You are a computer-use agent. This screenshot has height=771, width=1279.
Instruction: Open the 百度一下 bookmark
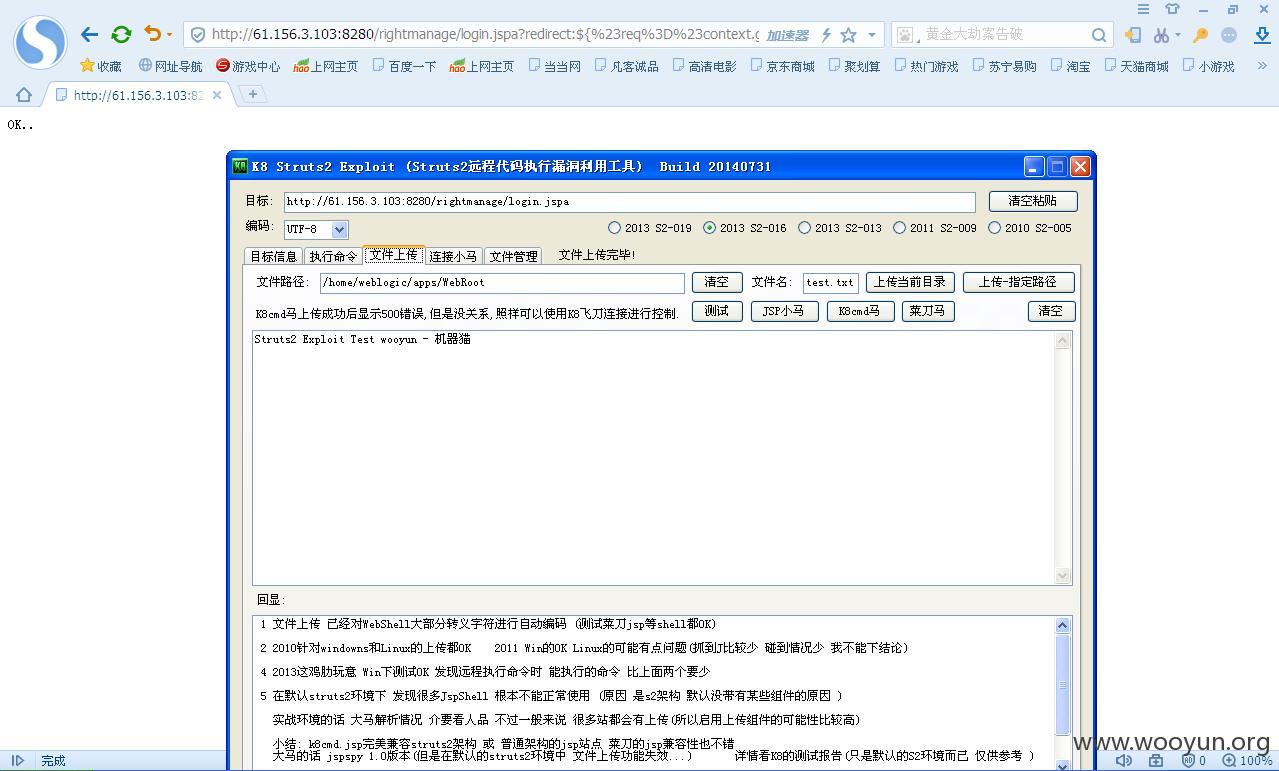pyautogui.click(x=404, y=66)
